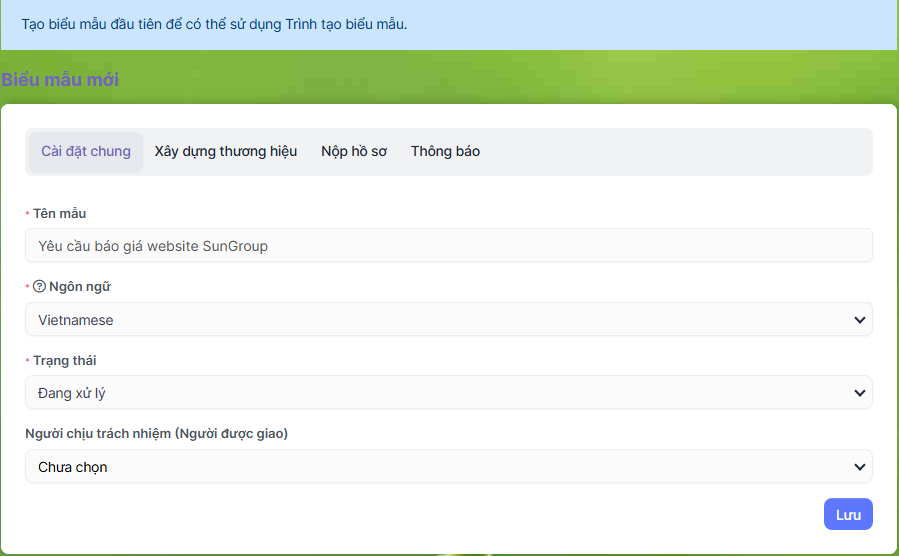Click the chevron arrow on the Vietnamese dropdown
This screenshot has width=899, height=556.
pyautogui.click(x=859, y=320)
